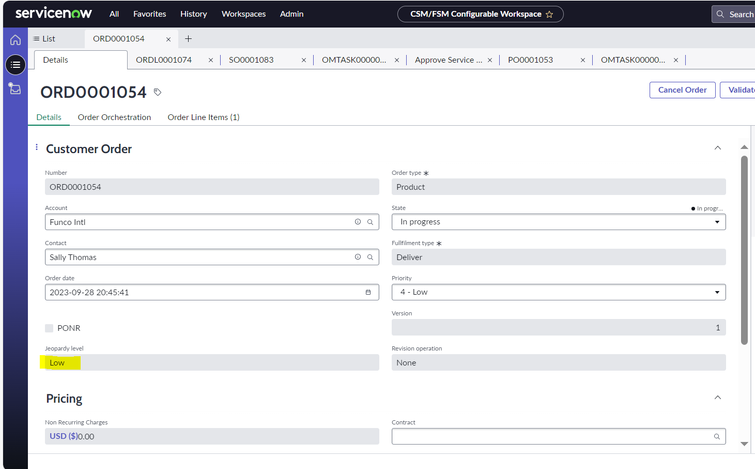Click the Validate button

pos(738,90)
